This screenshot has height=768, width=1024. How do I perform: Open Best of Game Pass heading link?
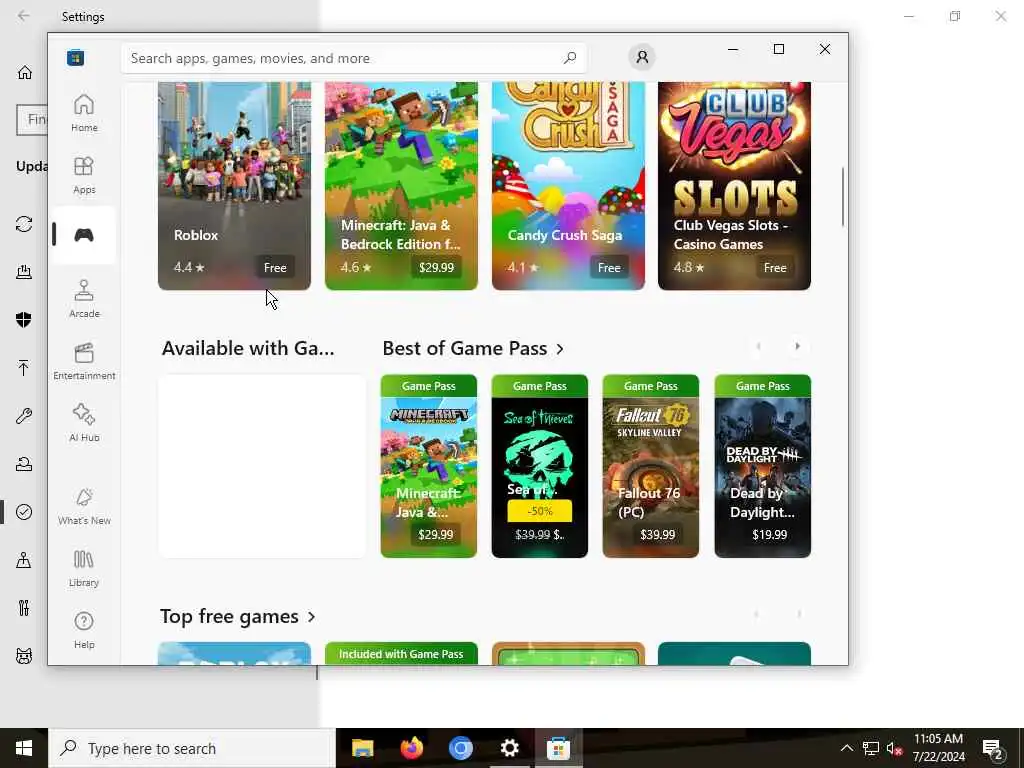pos(473,349)
